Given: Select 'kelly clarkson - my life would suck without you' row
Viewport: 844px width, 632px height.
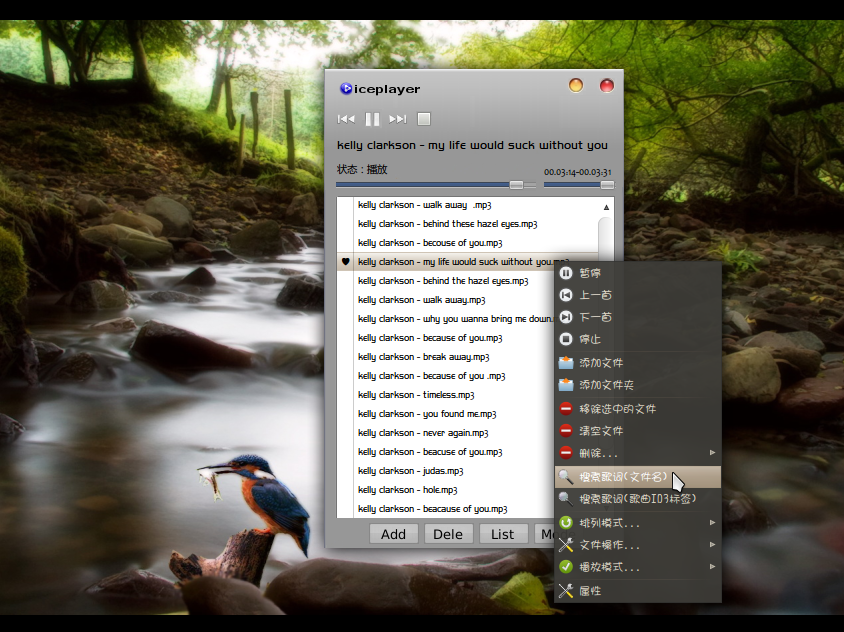Looking at the screenshot, I should coord(467,262).
